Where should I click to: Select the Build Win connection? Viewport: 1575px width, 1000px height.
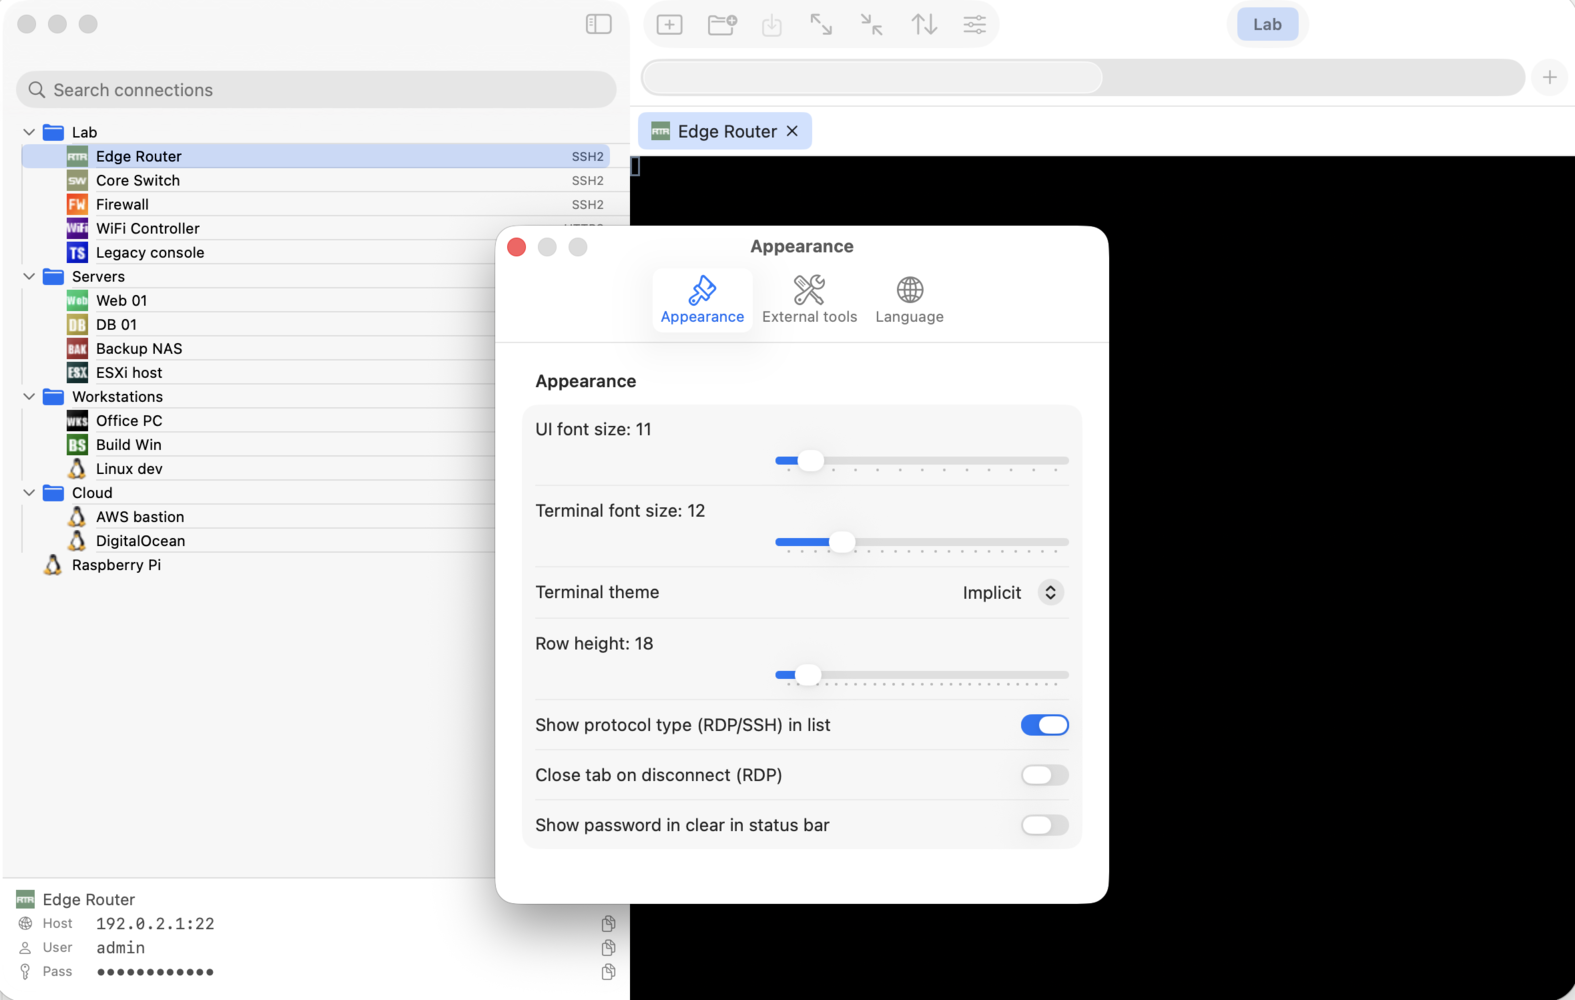click(129, 444)
